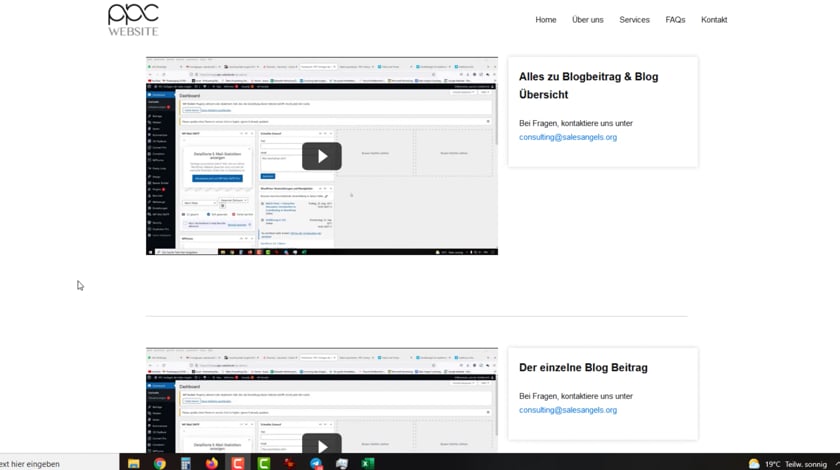Go to the Über uns page
Image resolution: width=840 pixels, height=470 pixels.
[588, 20]
